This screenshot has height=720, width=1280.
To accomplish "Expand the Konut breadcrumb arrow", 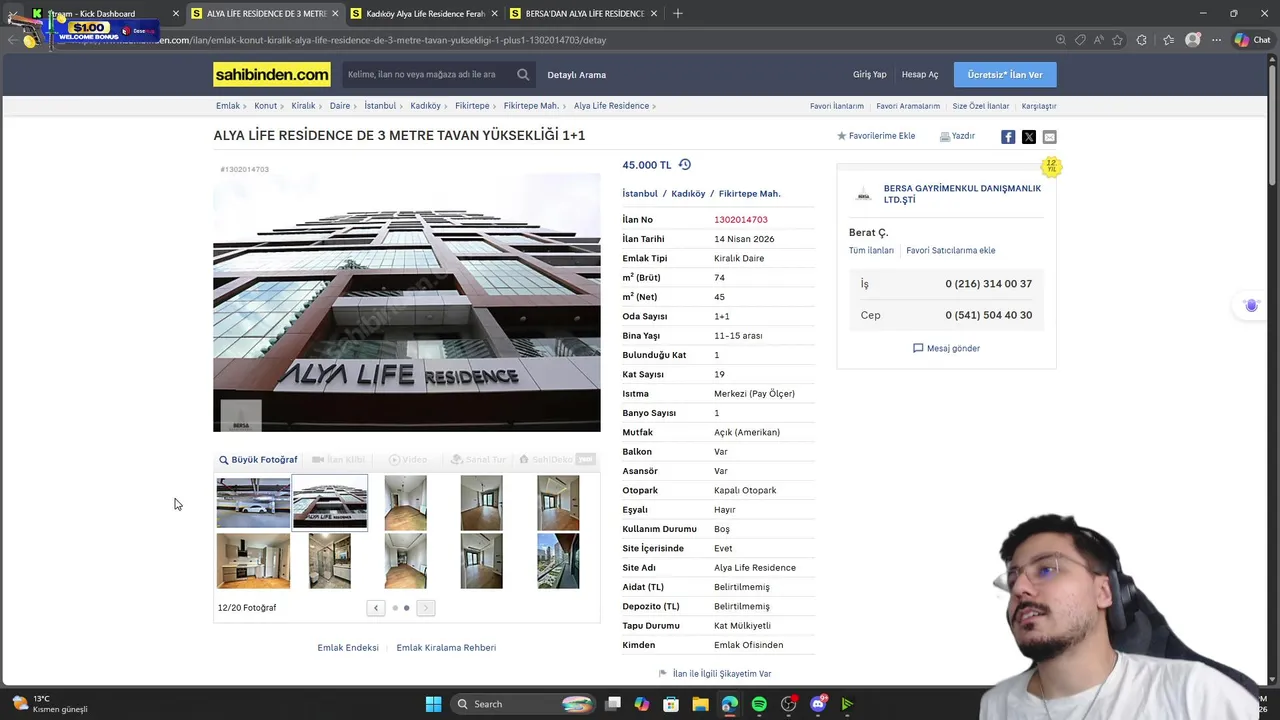I will click(x=283, y=106).
